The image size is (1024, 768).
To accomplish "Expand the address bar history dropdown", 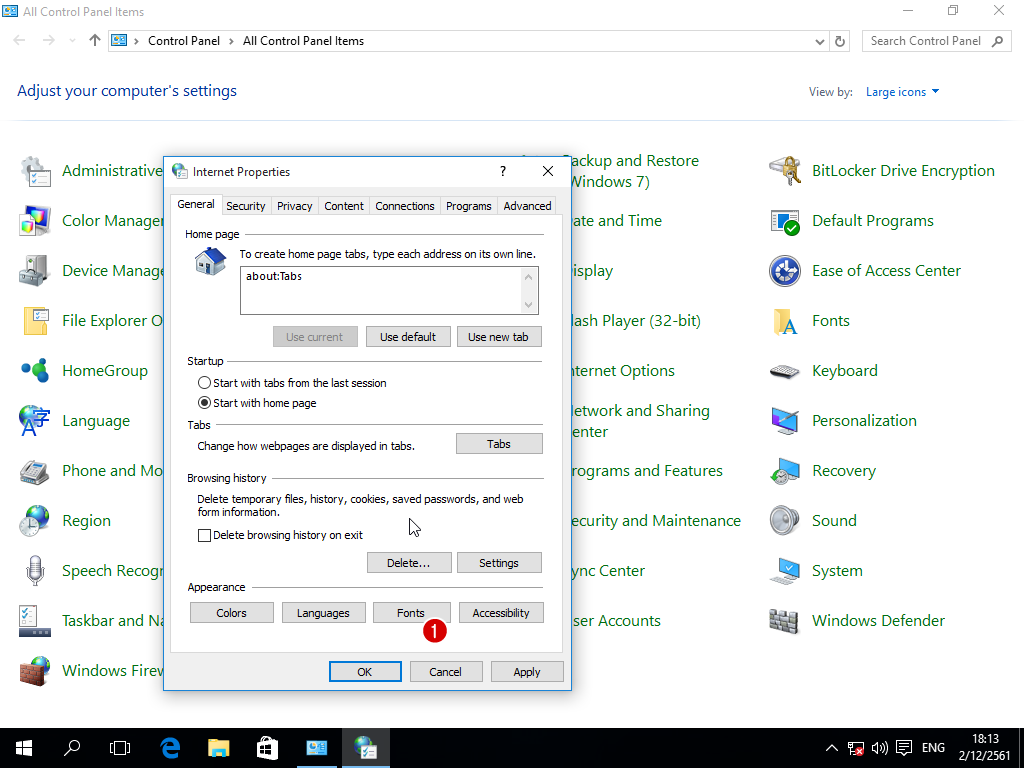I will 820,41.
